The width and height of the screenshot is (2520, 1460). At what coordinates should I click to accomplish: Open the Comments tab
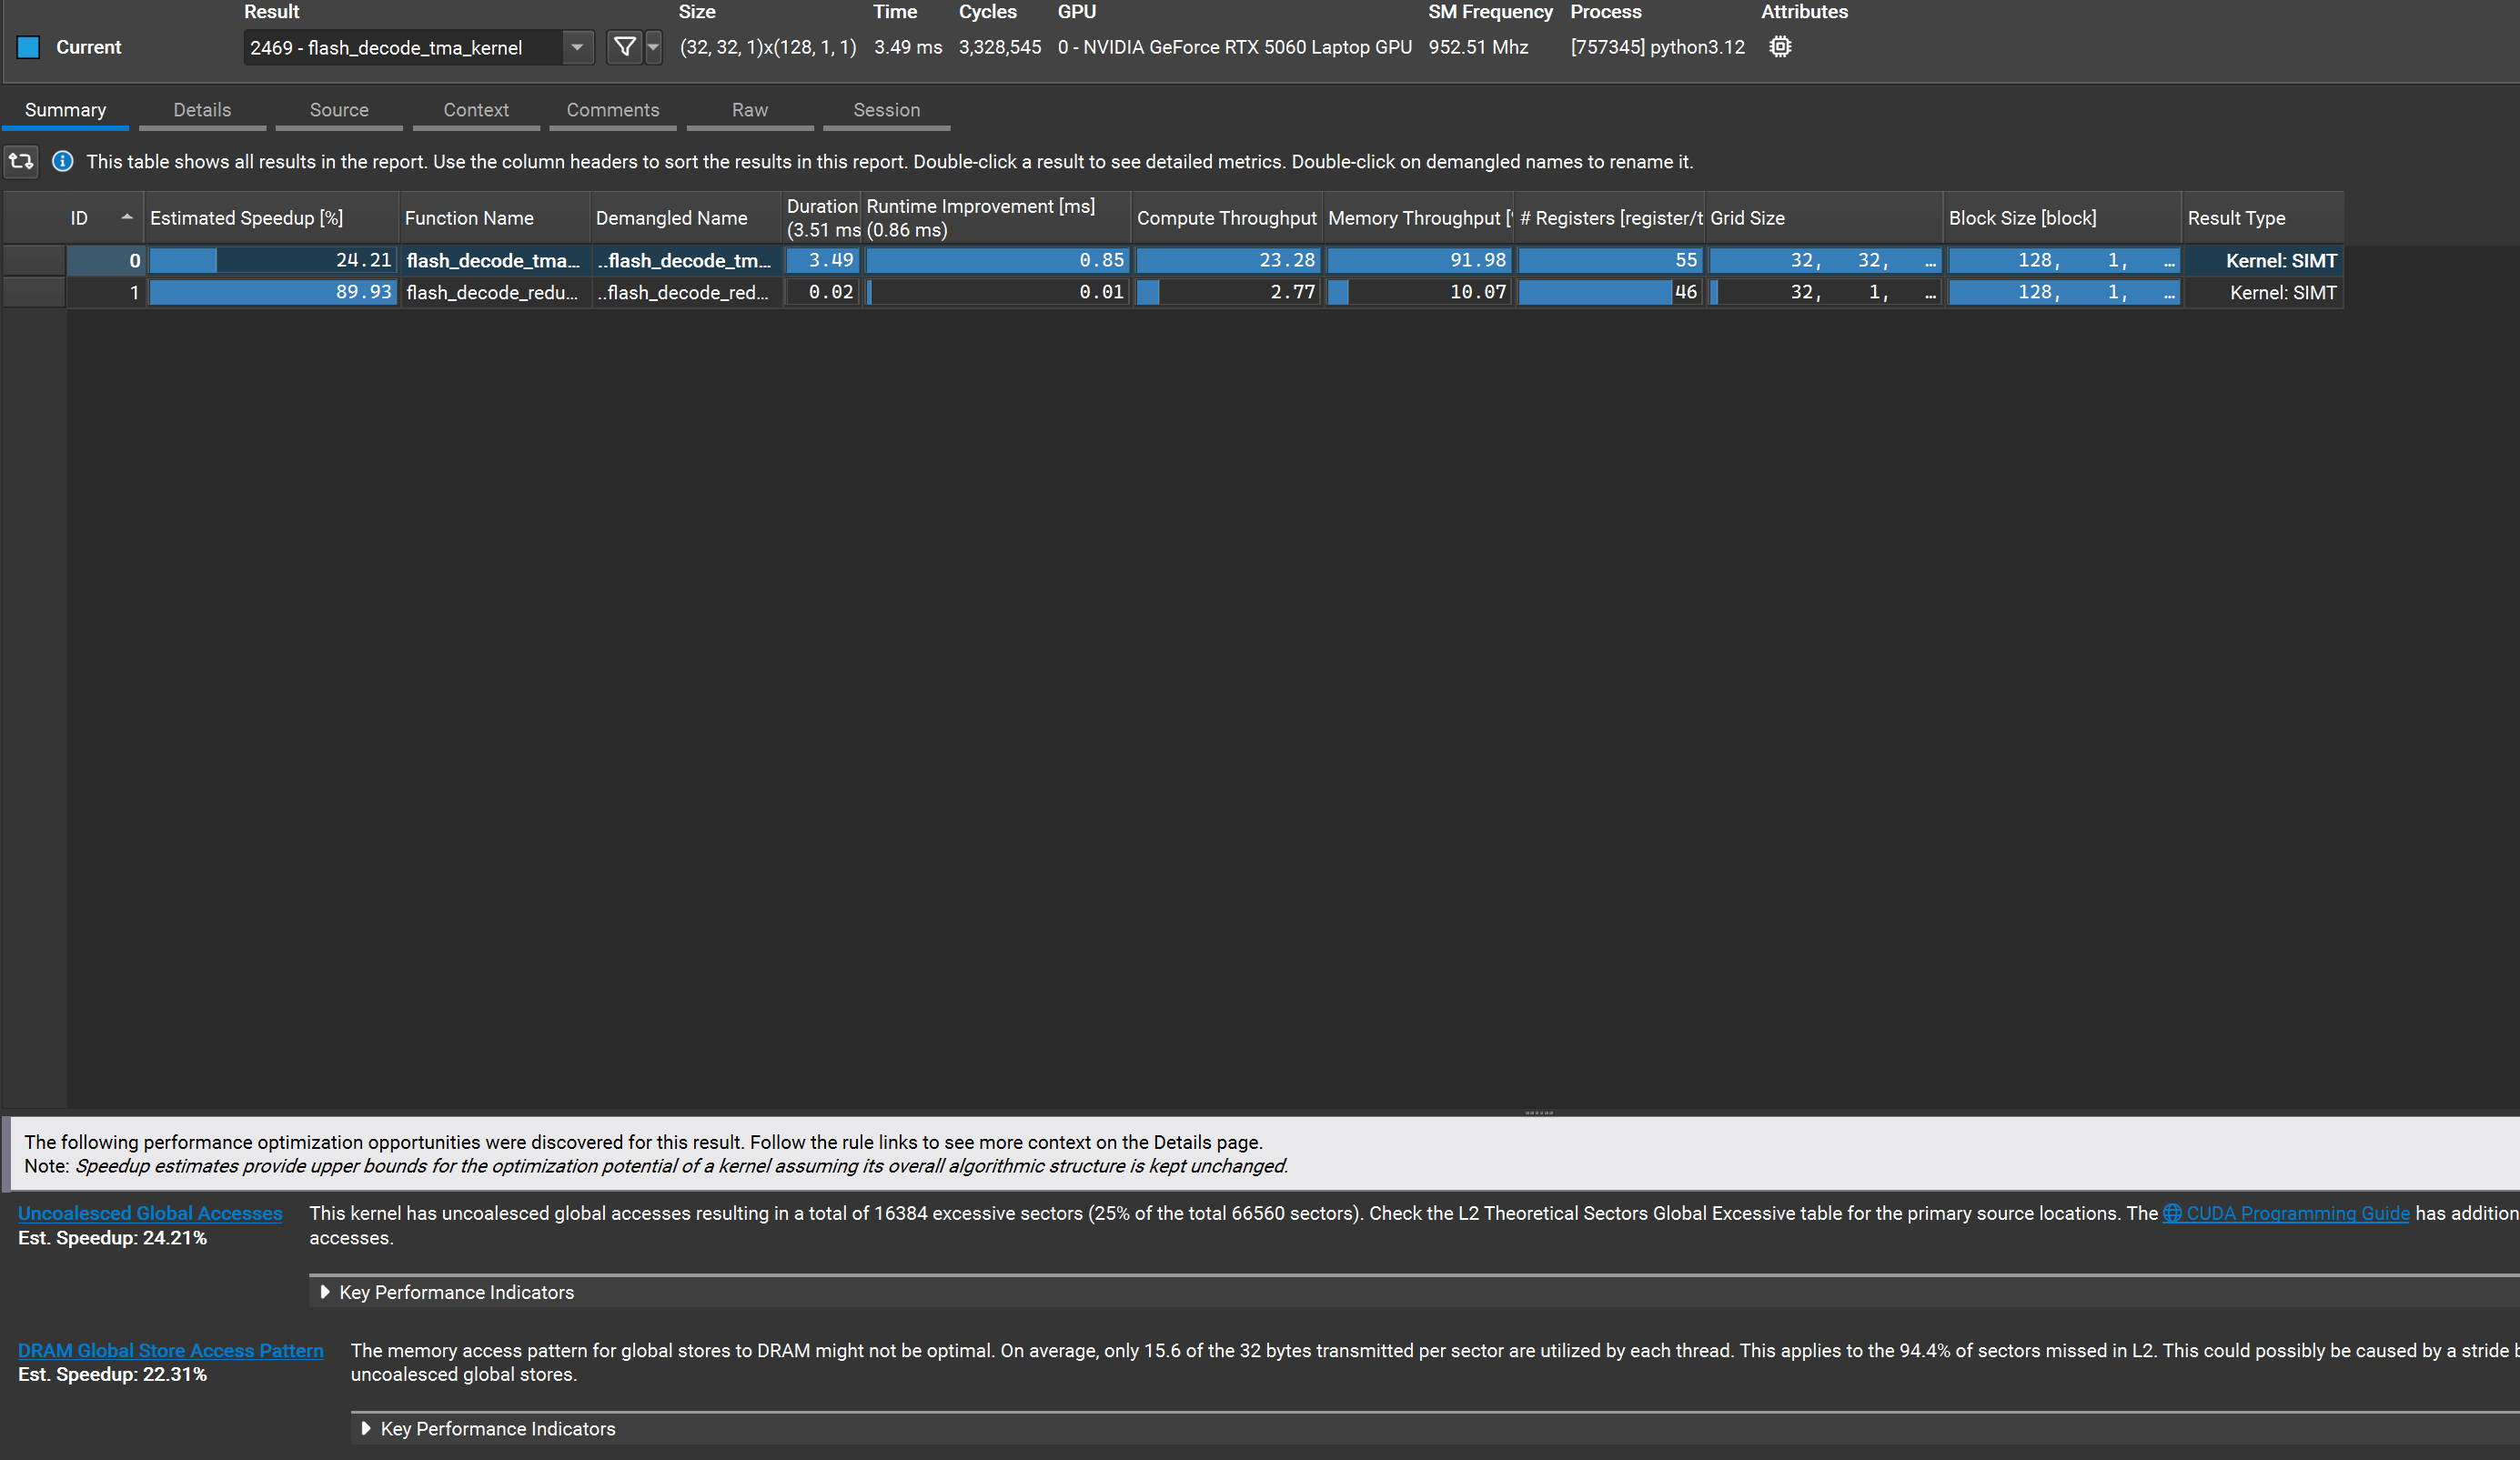point(613,110)
